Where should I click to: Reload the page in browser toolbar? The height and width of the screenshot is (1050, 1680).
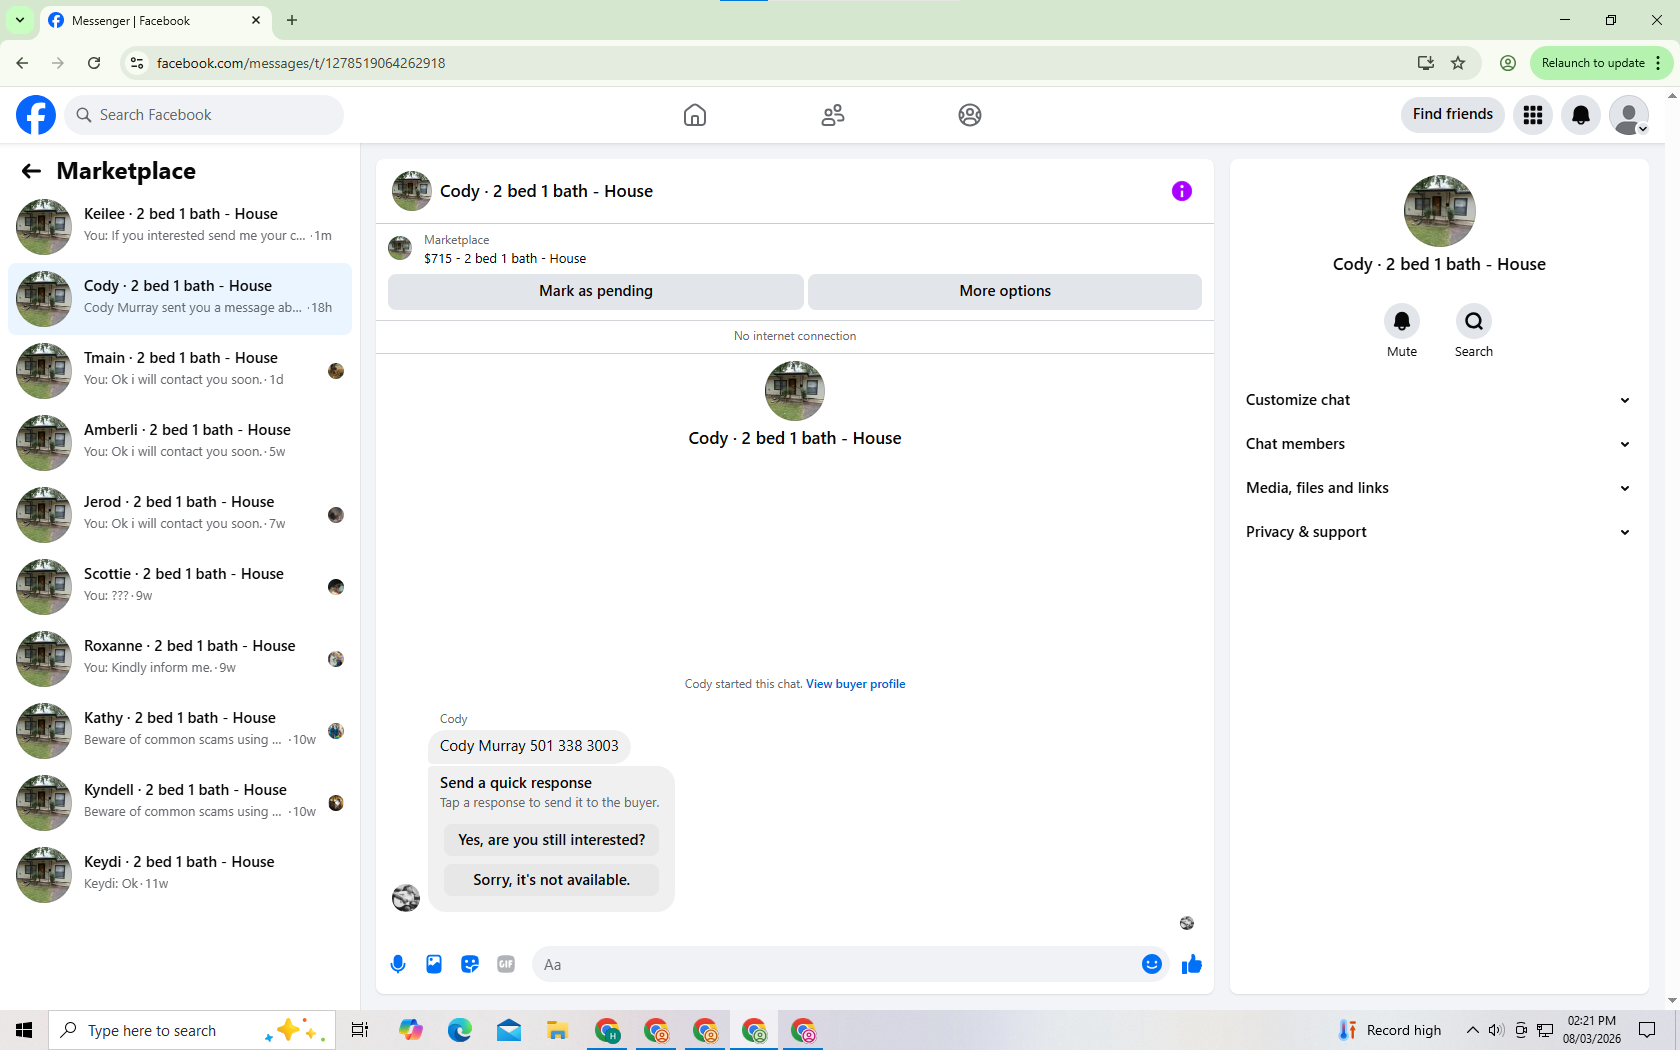tap(94, 63)
